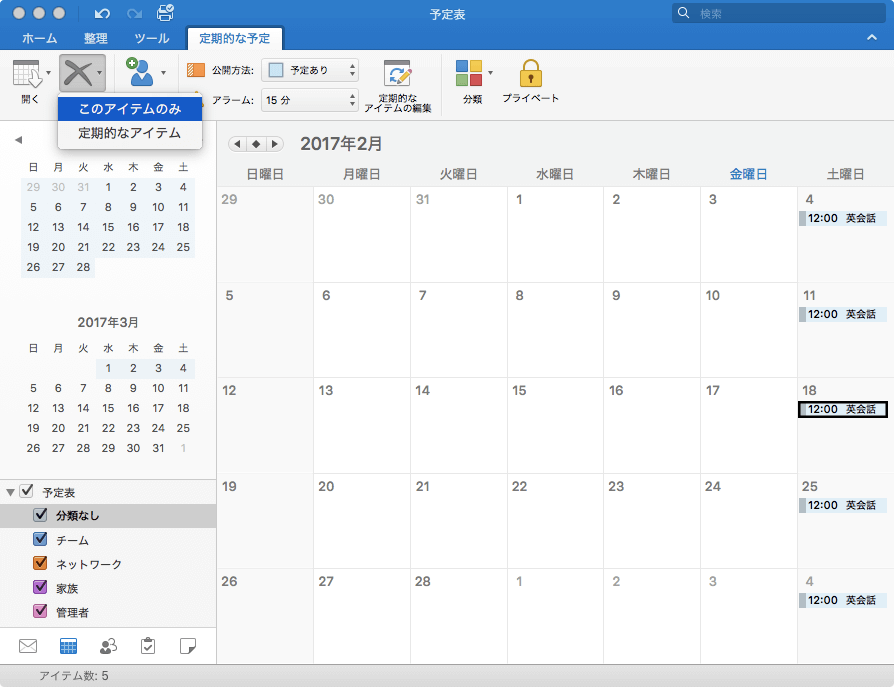This screenshot has height=687, width=894.
Task: Click the search magnifier icon
Action: (683, 13)
